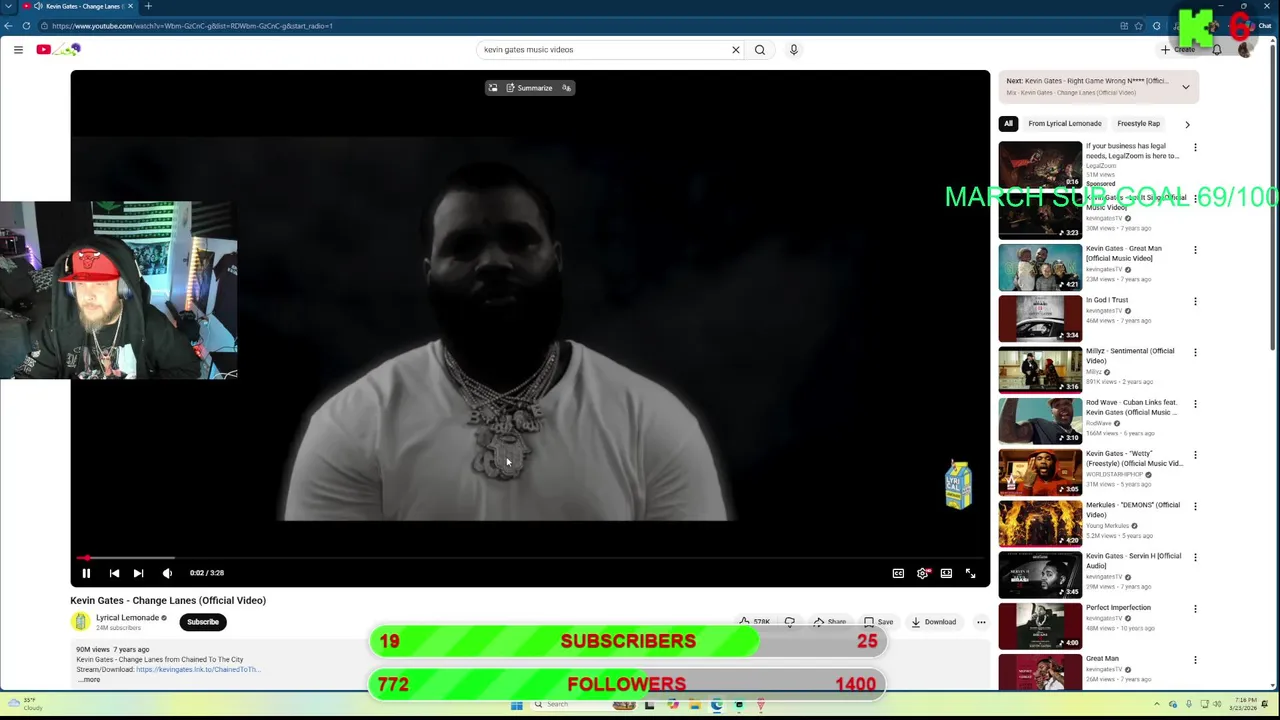Reload the page in browser
Viewport: 1280px width, 720px height.
[x=26, y=26]
